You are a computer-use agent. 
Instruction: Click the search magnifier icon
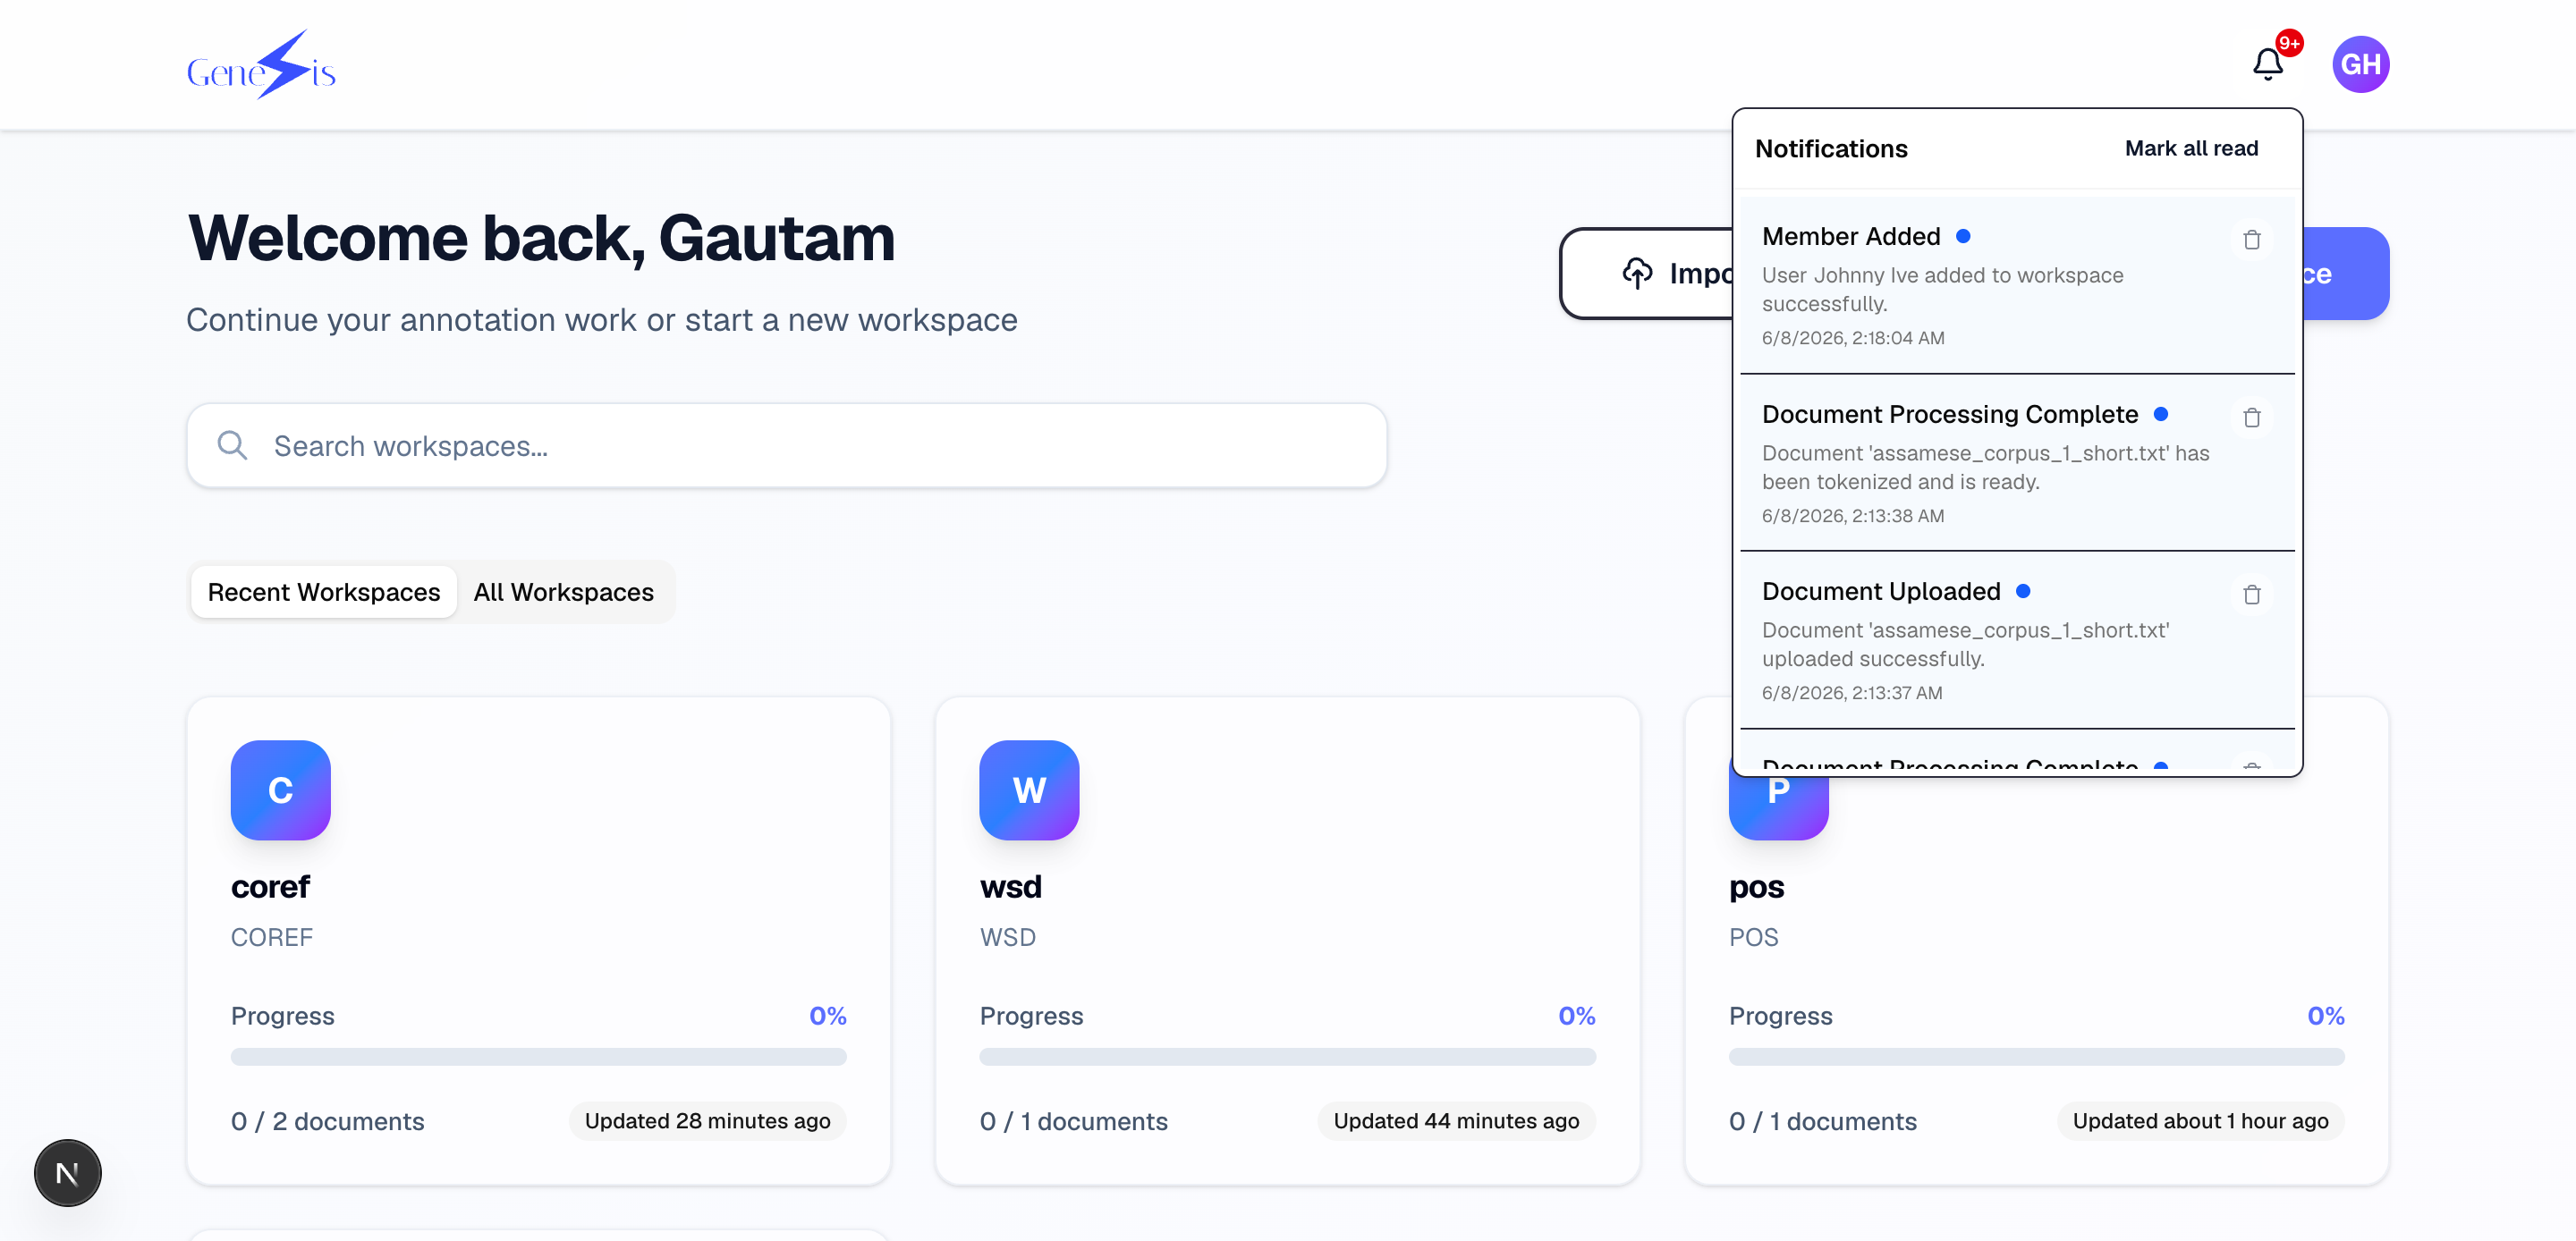pos(232,446)
